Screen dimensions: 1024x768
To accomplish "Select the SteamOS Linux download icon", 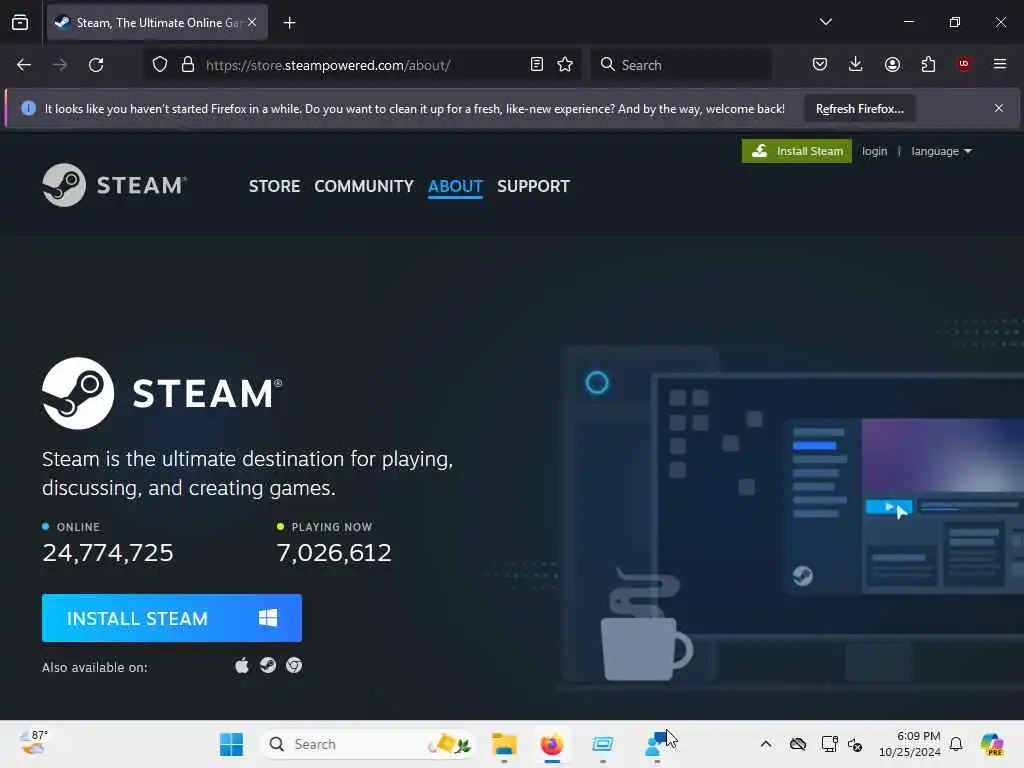I will click(268, 665).
